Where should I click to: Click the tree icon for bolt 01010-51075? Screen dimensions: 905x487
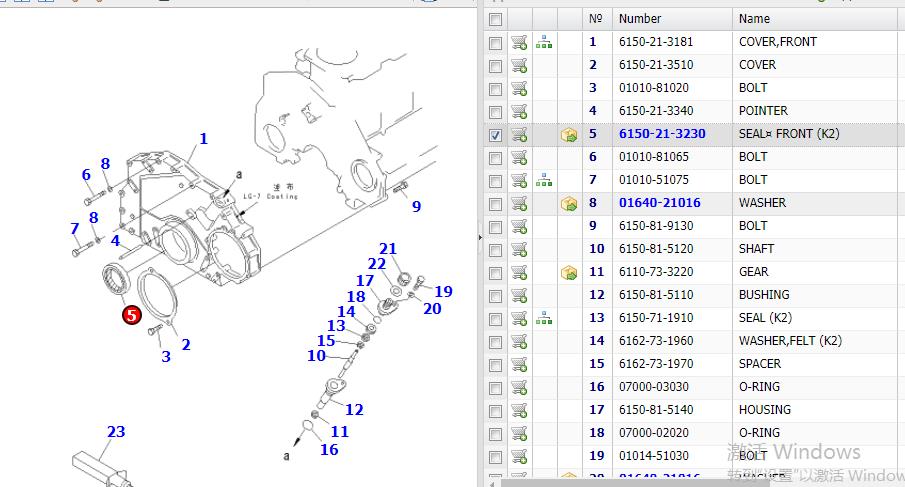[x=544, y=180]
